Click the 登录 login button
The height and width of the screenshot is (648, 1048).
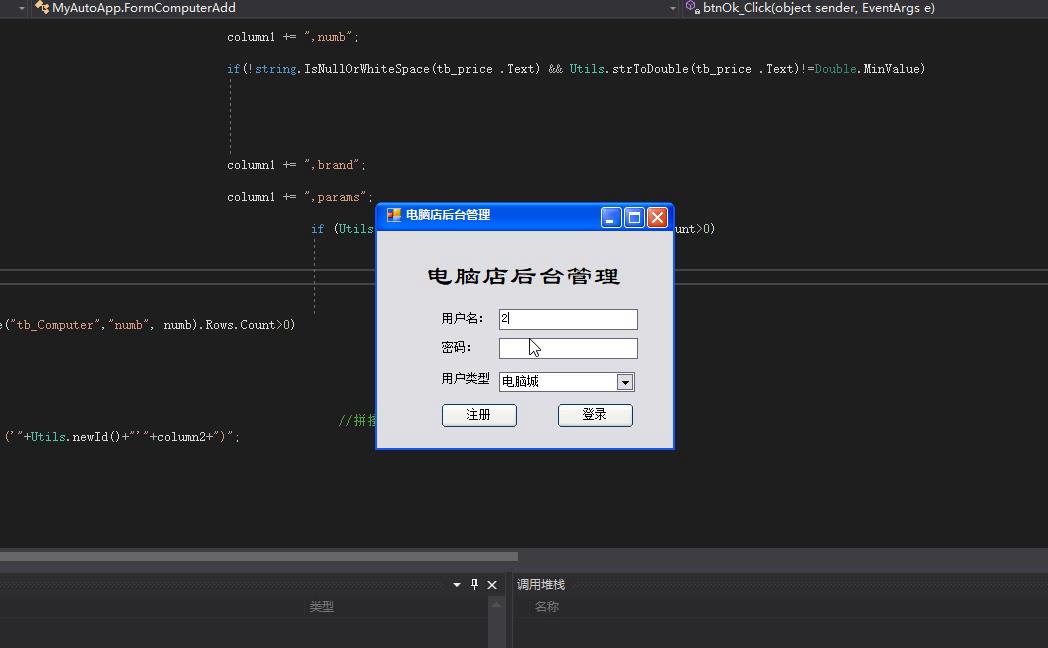coord(595,415)
